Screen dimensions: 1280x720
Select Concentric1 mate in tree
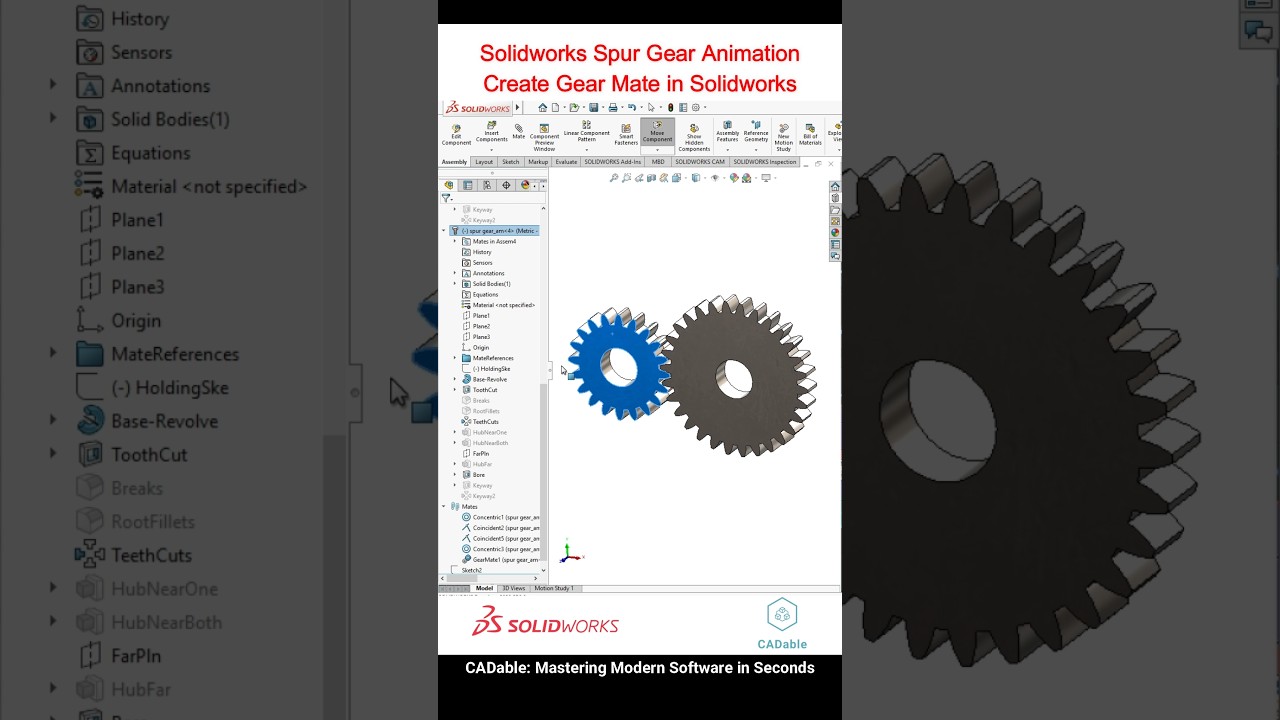500,517
